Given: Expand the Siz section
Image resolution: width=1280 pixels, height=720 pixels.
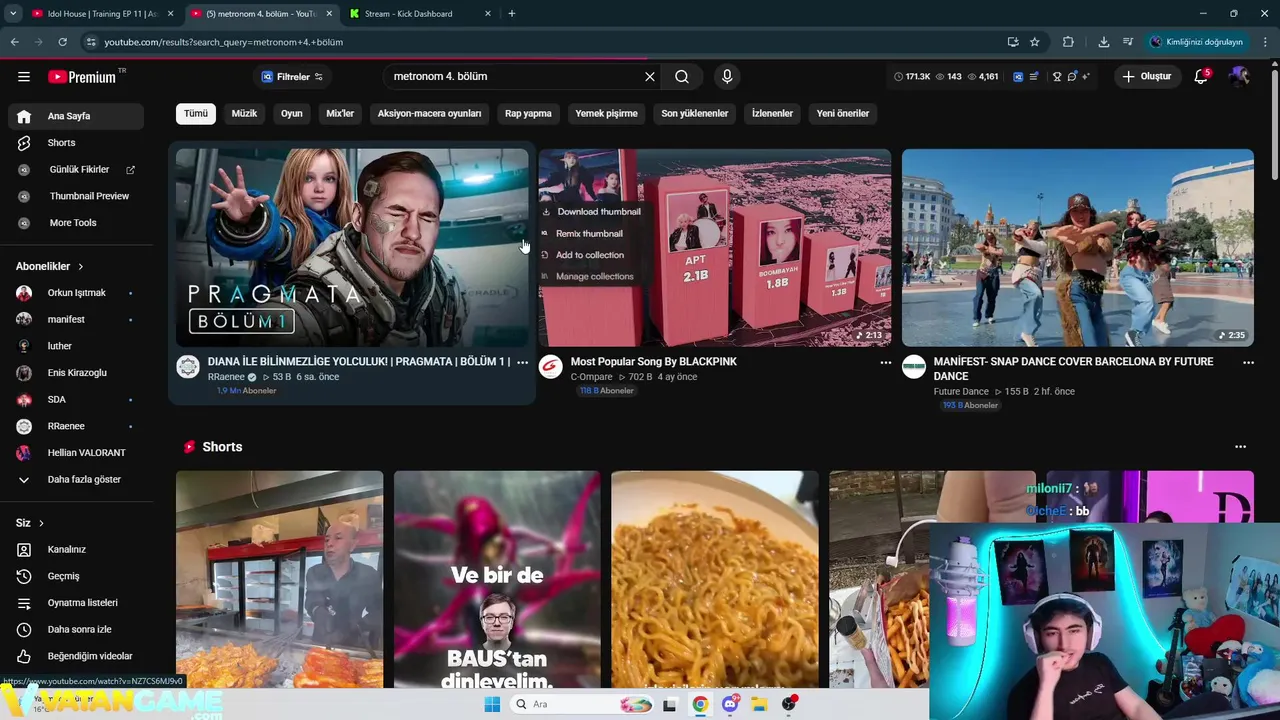Looking at the screenshot, I should point(30,523).
